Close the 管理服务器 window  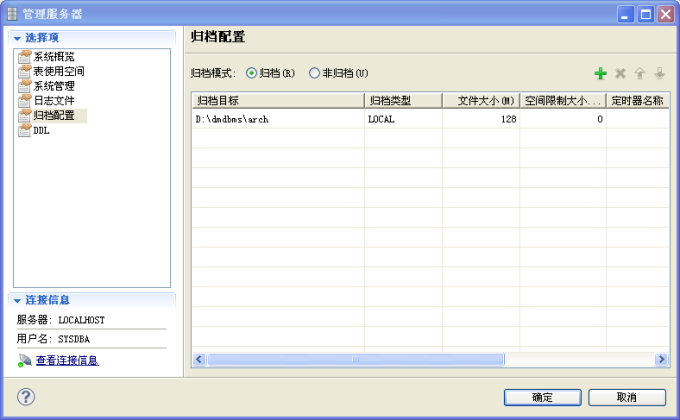click(x=665, y=14)
